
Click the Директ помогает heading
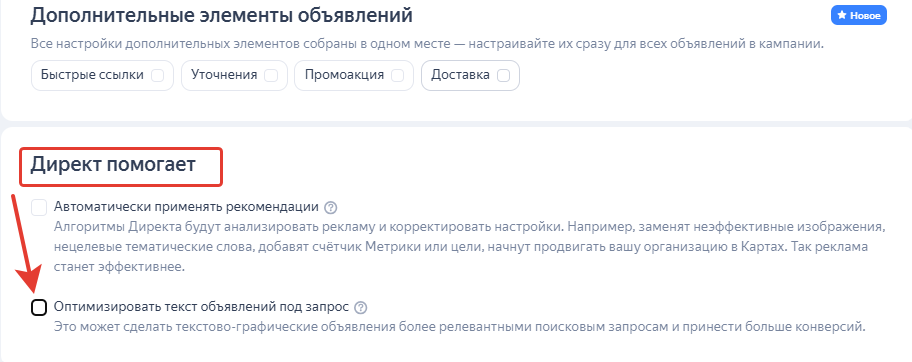(113, 165)
